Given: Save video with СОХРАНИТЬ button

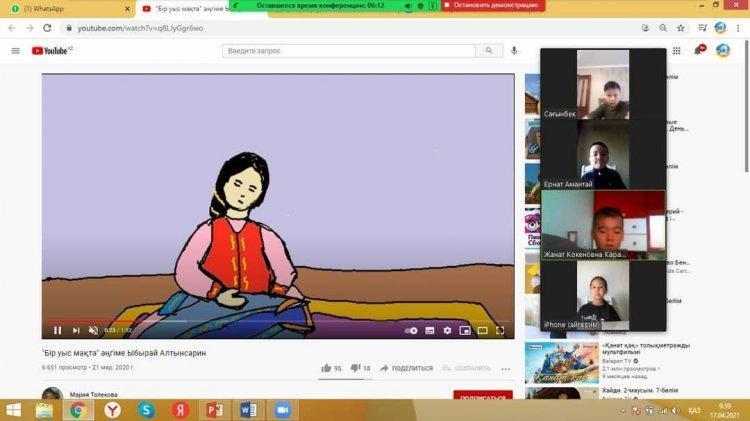Looking at the screenshot, I should point(467,368).
